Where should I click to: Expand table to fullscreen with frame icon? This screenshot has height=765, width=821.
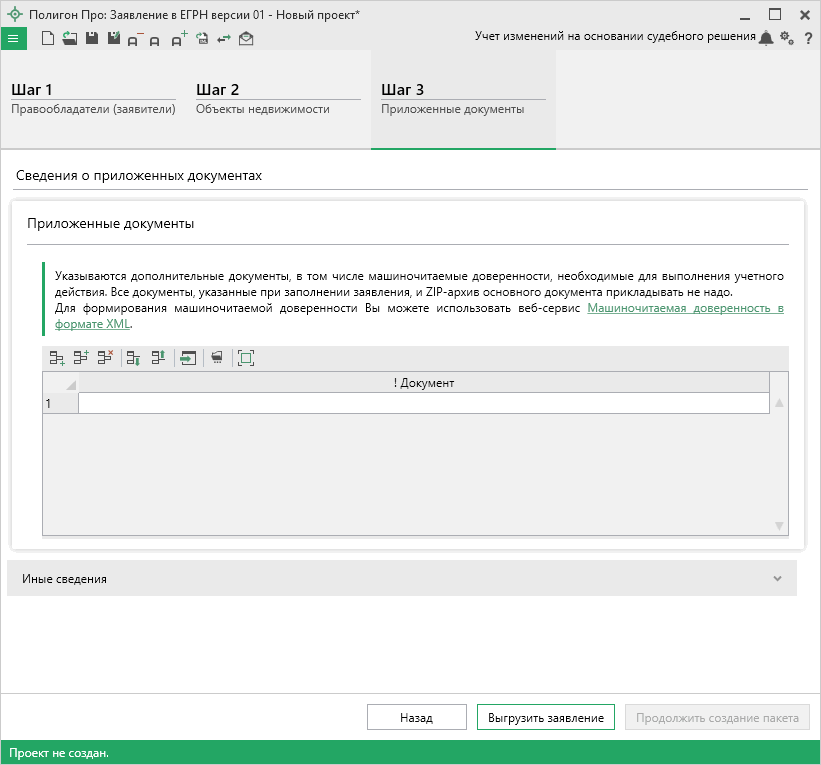tap(246, 357)
